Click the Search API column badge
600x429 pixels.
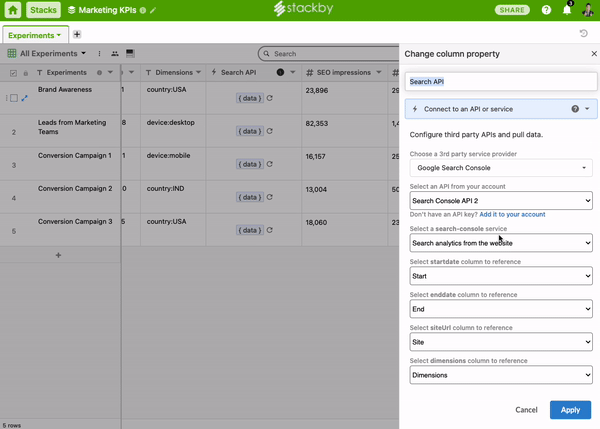pos(280,72)
